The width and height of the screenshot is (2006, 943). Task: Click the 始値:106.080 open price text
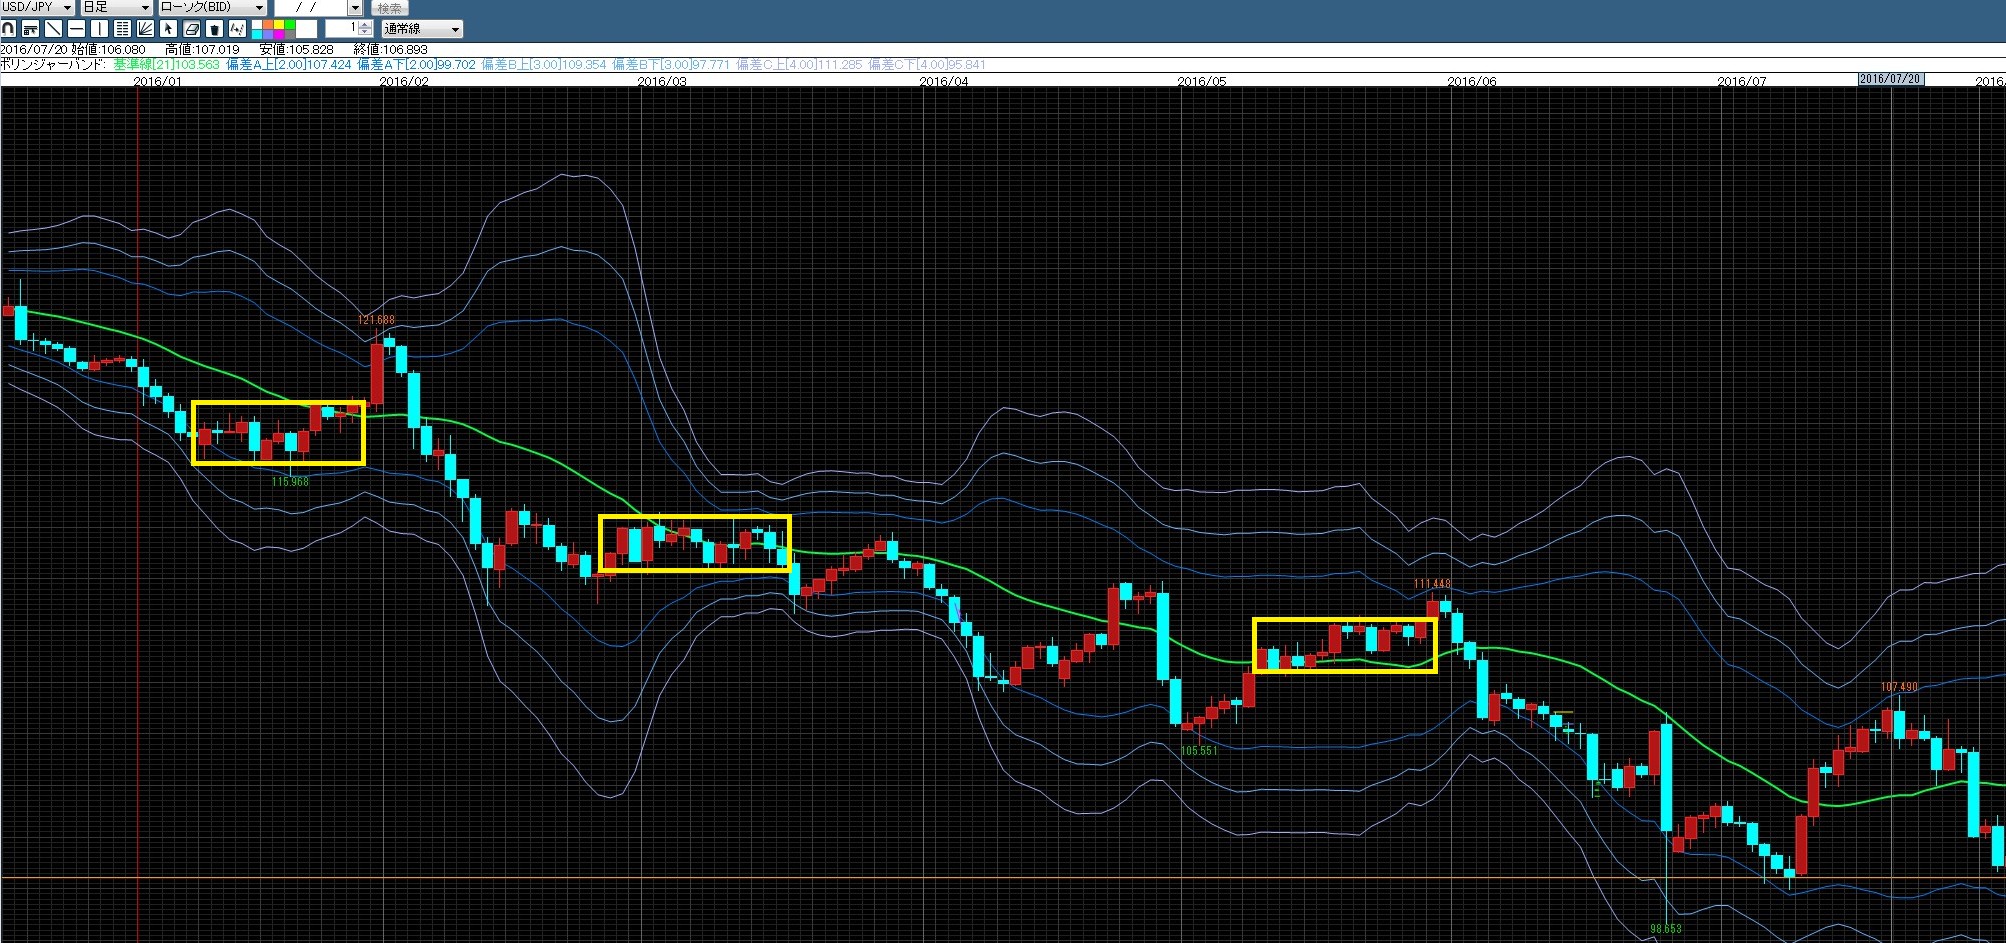tap(108, 49)
